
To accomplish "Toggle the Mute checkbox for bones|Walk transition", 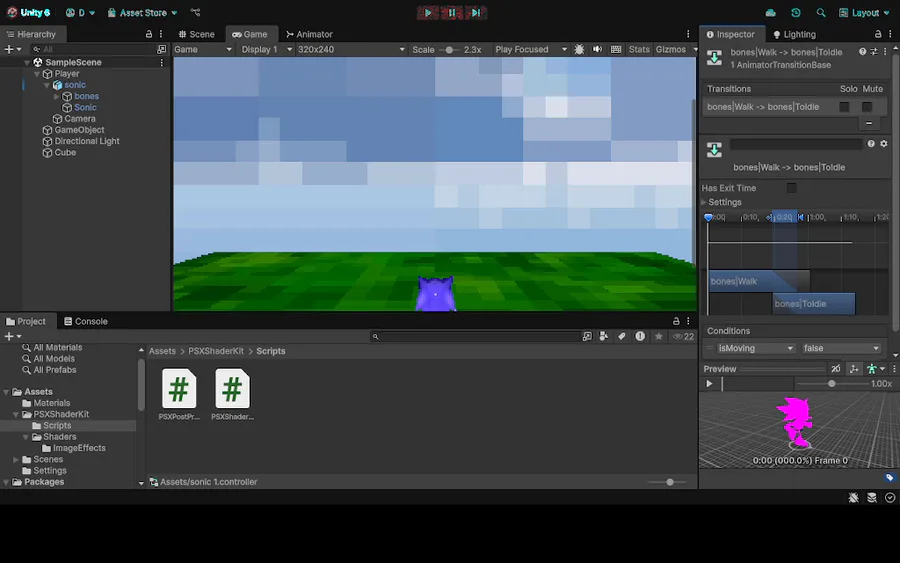I will [867, 107].
